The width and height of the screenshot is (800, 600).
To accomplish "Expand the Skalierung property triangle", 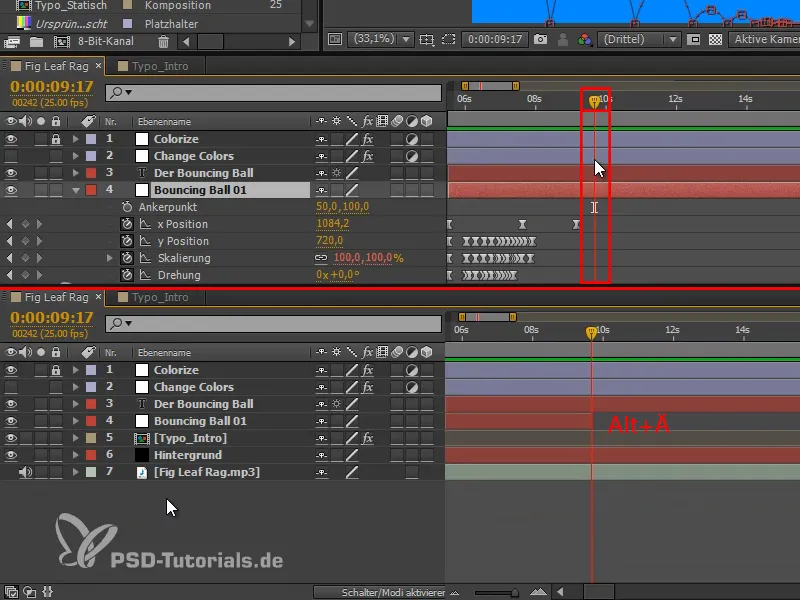I will click(109, 258).
